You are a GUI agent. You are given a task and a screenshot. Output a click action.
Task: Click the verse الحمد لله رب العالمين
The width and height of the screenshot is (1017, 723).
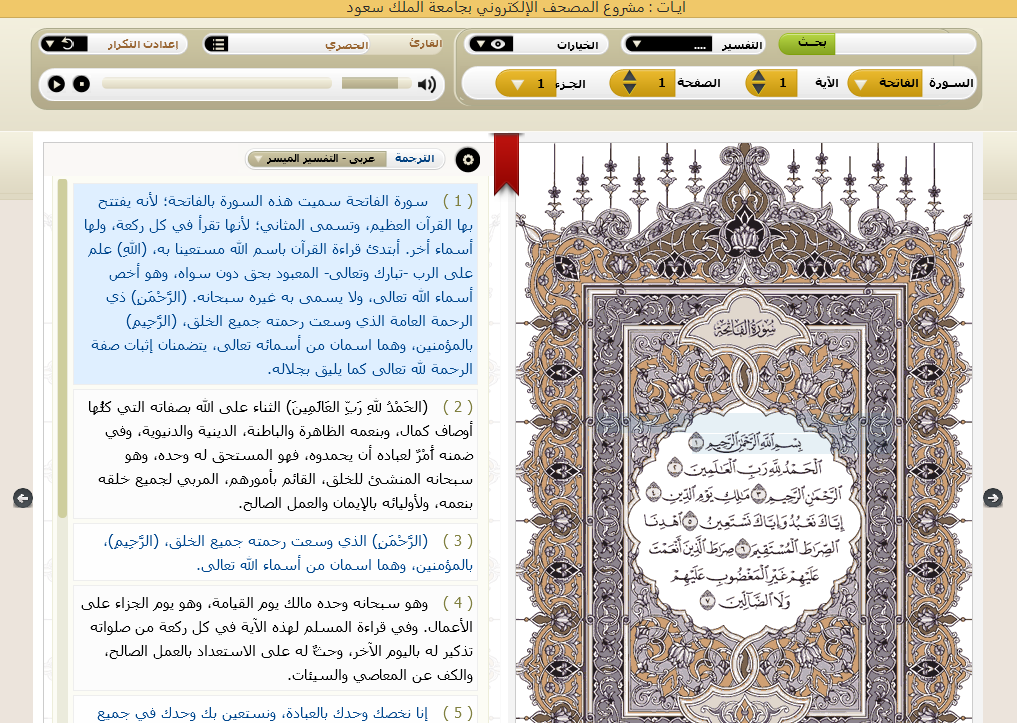pos(754,468)
